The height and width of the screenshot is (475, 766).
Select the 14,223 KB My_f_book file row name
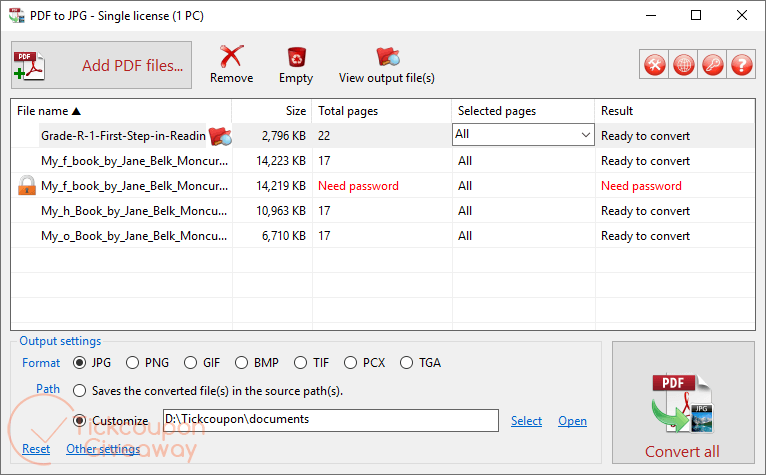[134, 161]
